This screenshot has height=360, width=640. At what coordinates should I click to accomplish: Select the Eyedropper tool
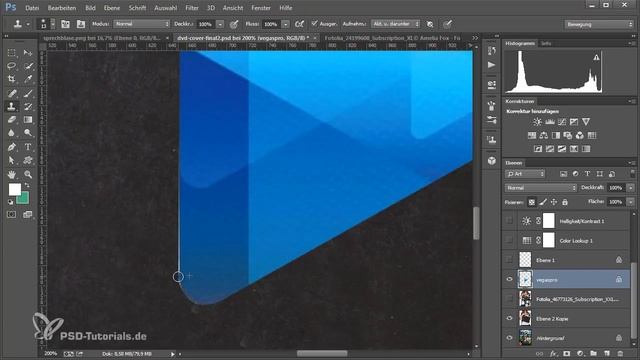[x=28, y=79]
